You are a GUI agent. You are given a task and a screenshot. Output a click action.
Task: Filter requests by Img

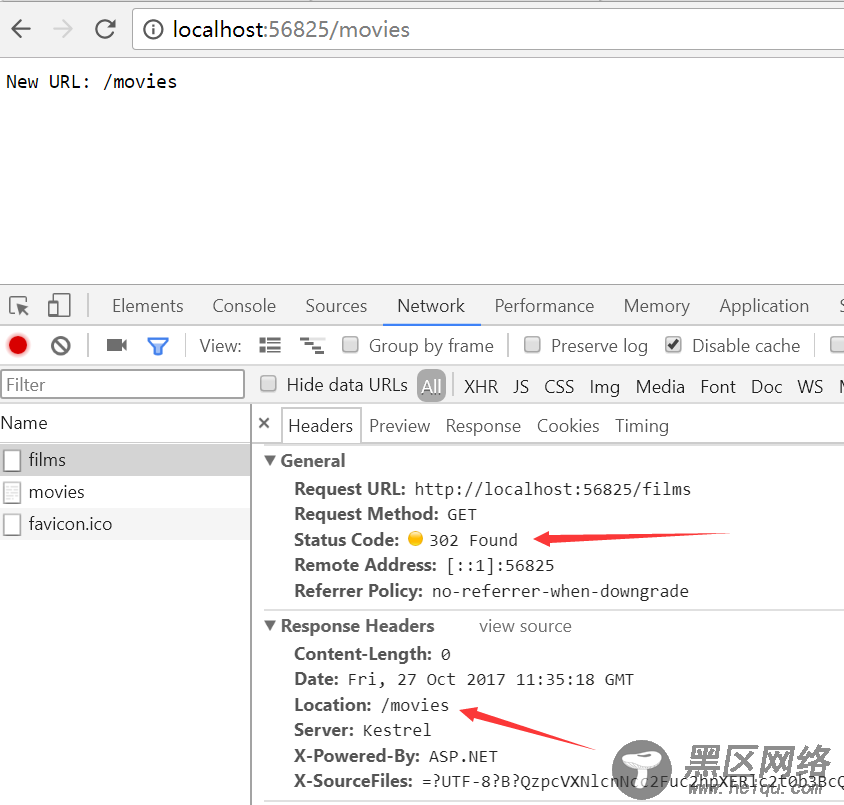click(604, 387)
